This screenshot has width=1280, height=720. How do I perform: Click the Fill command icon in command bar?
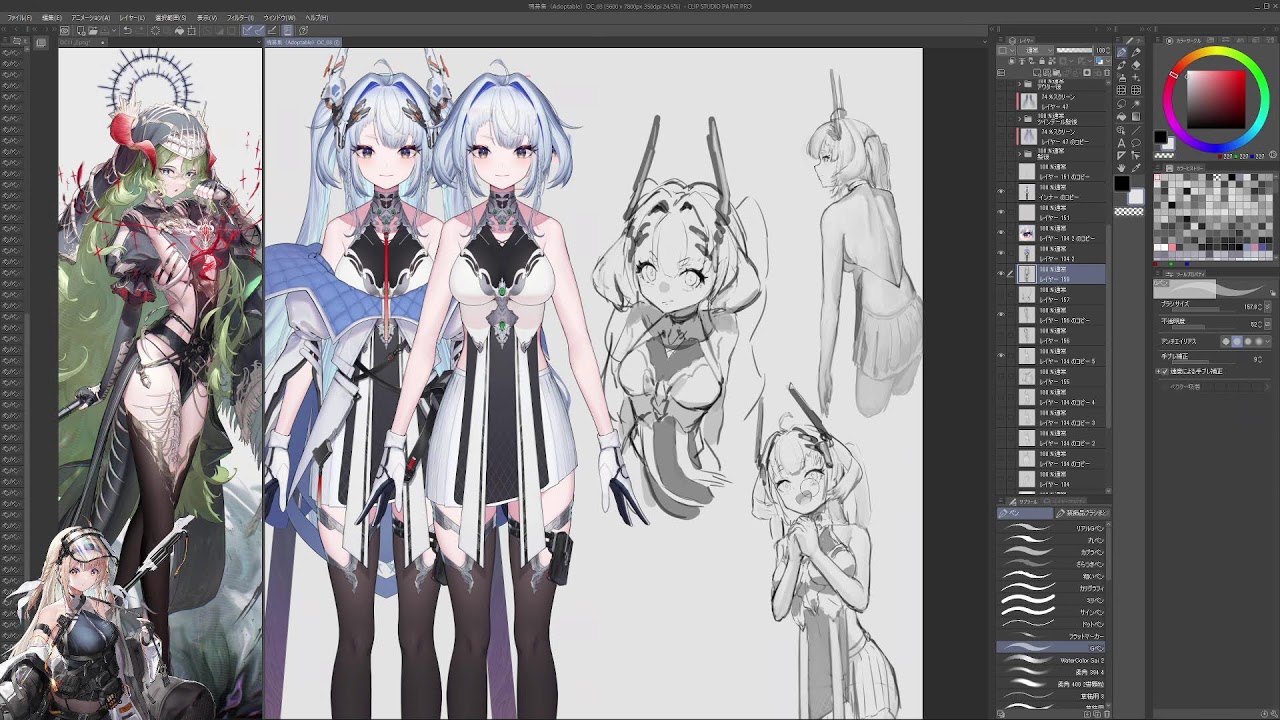[x=179, y=31]
